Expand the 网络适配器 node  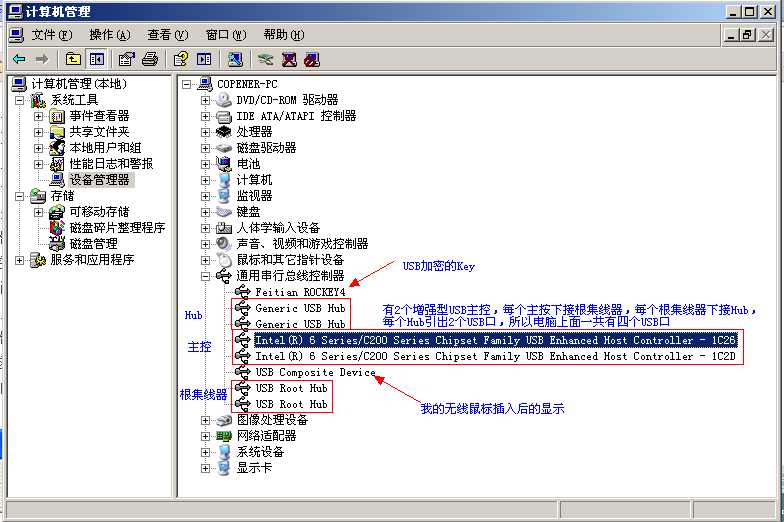[x=206, y=436]
